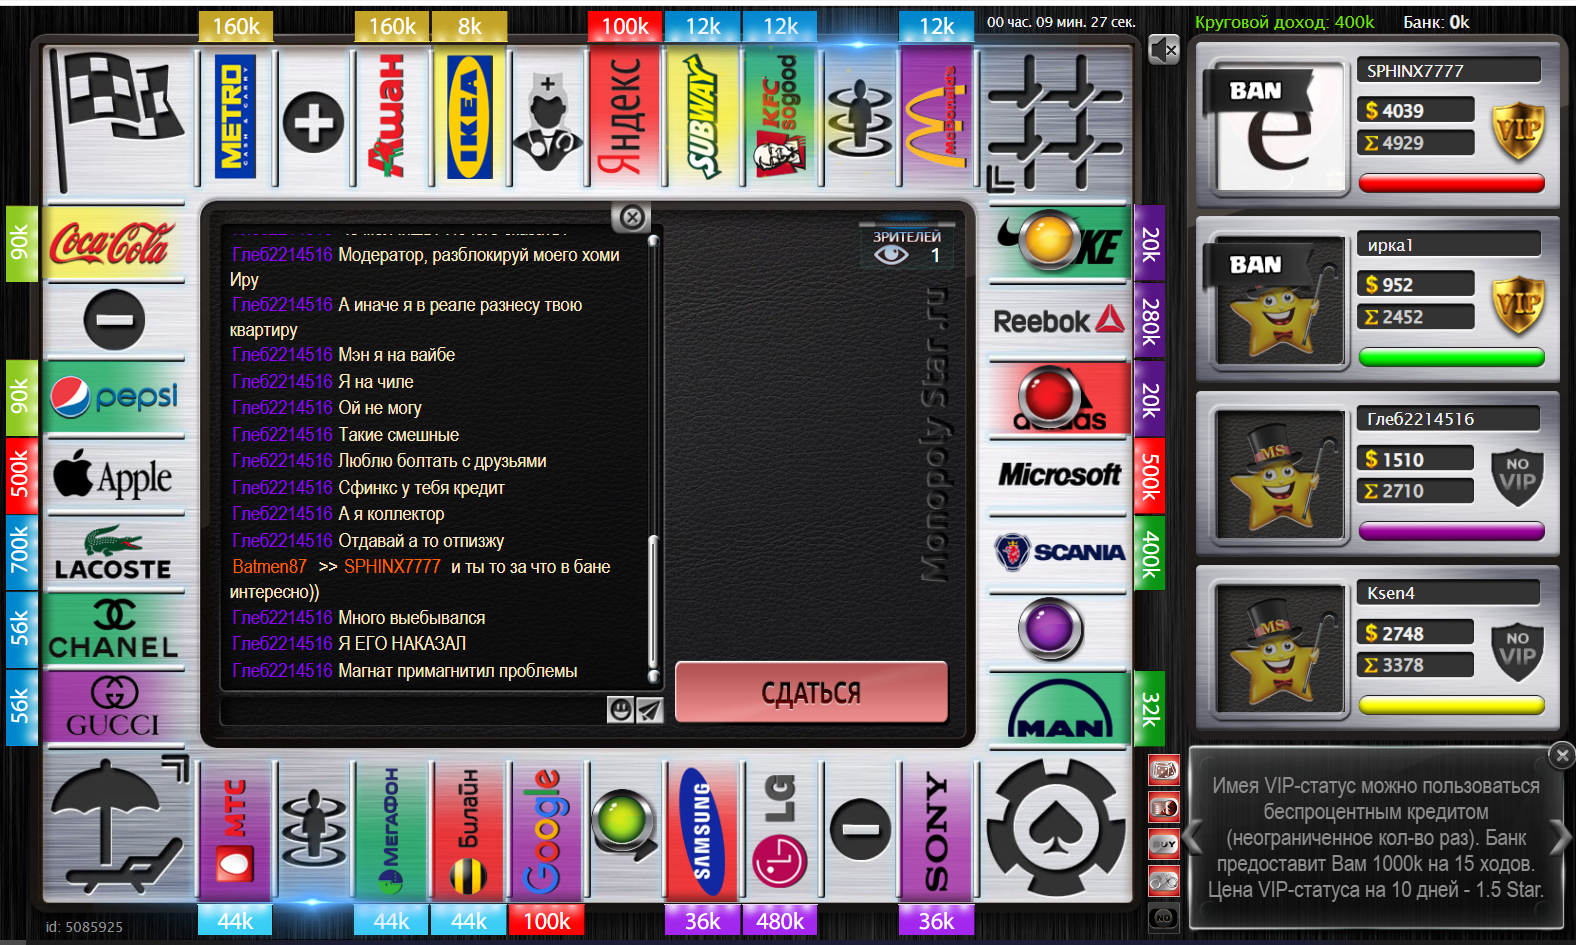Select the IKEA board cell
The width and height of the screenshot is (1576, 945).
pos(470,117)
